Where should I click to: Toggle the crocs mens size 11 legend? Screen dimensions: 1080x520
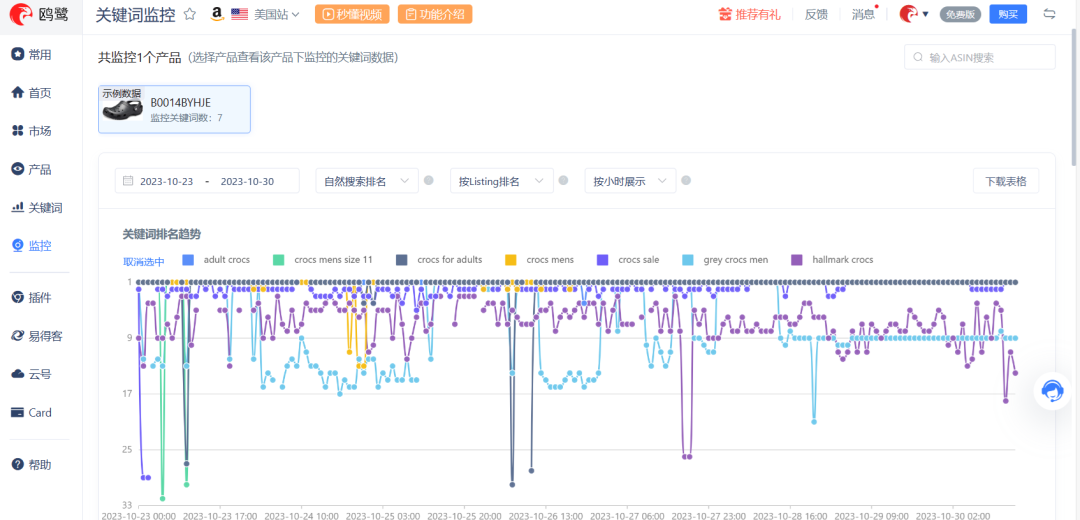click(x=323, y=260)
